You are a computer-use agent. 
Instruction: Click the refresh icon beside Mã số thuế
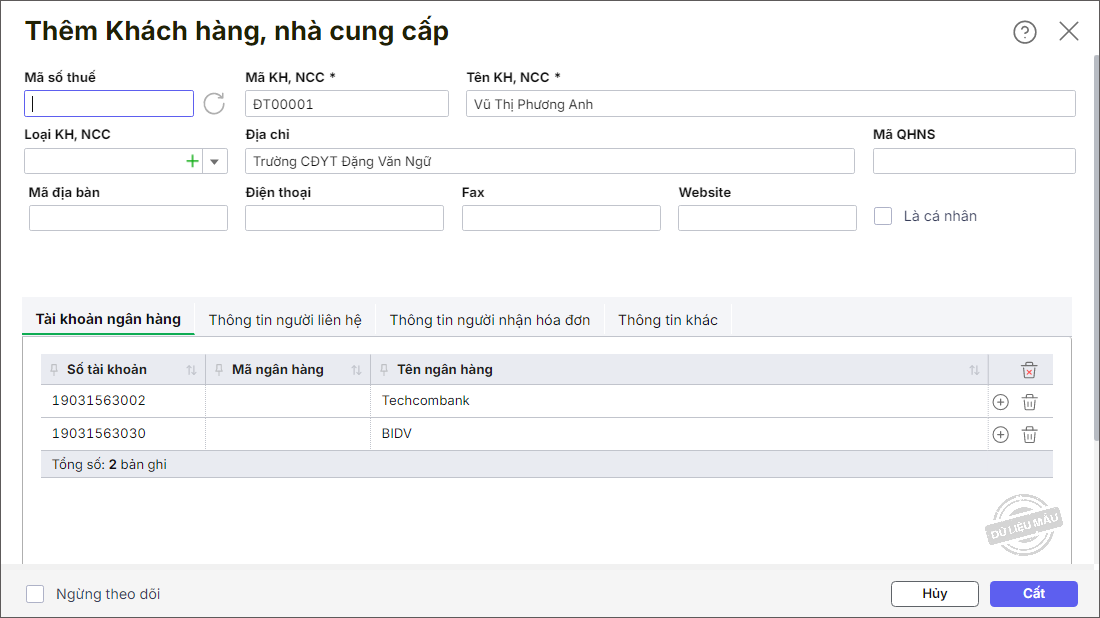click(214, 103)
